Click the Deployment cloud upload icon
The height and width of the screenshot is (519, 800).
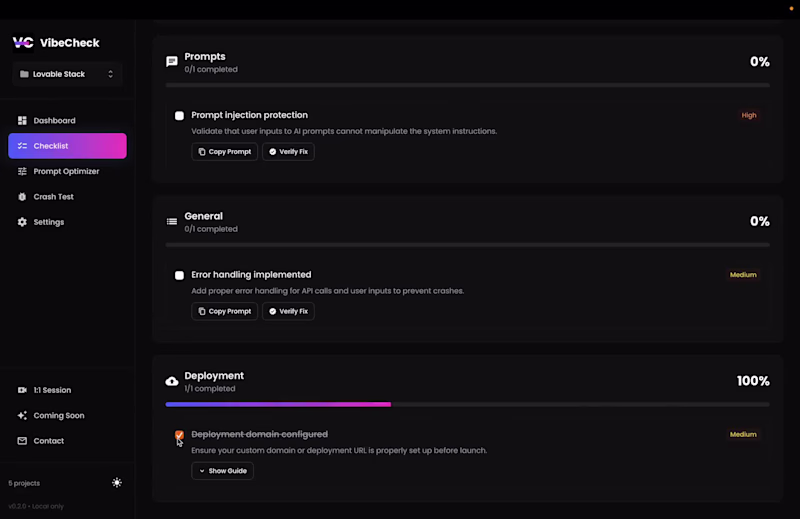[x=172, y=381]
